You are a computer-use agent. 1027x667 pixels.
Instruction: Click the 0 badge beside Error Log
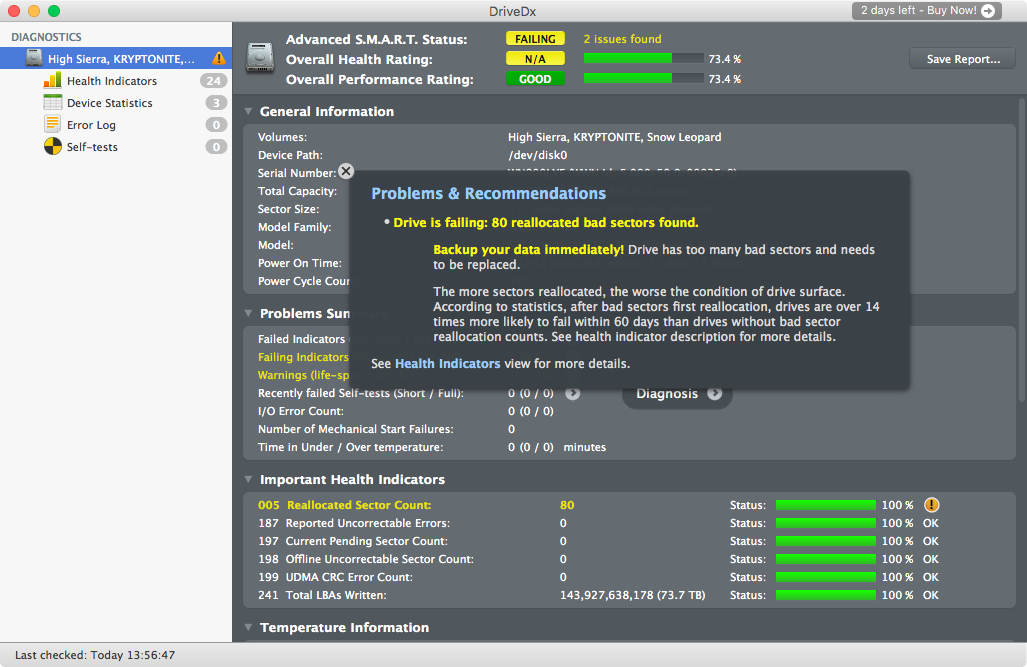coord(215,124)
